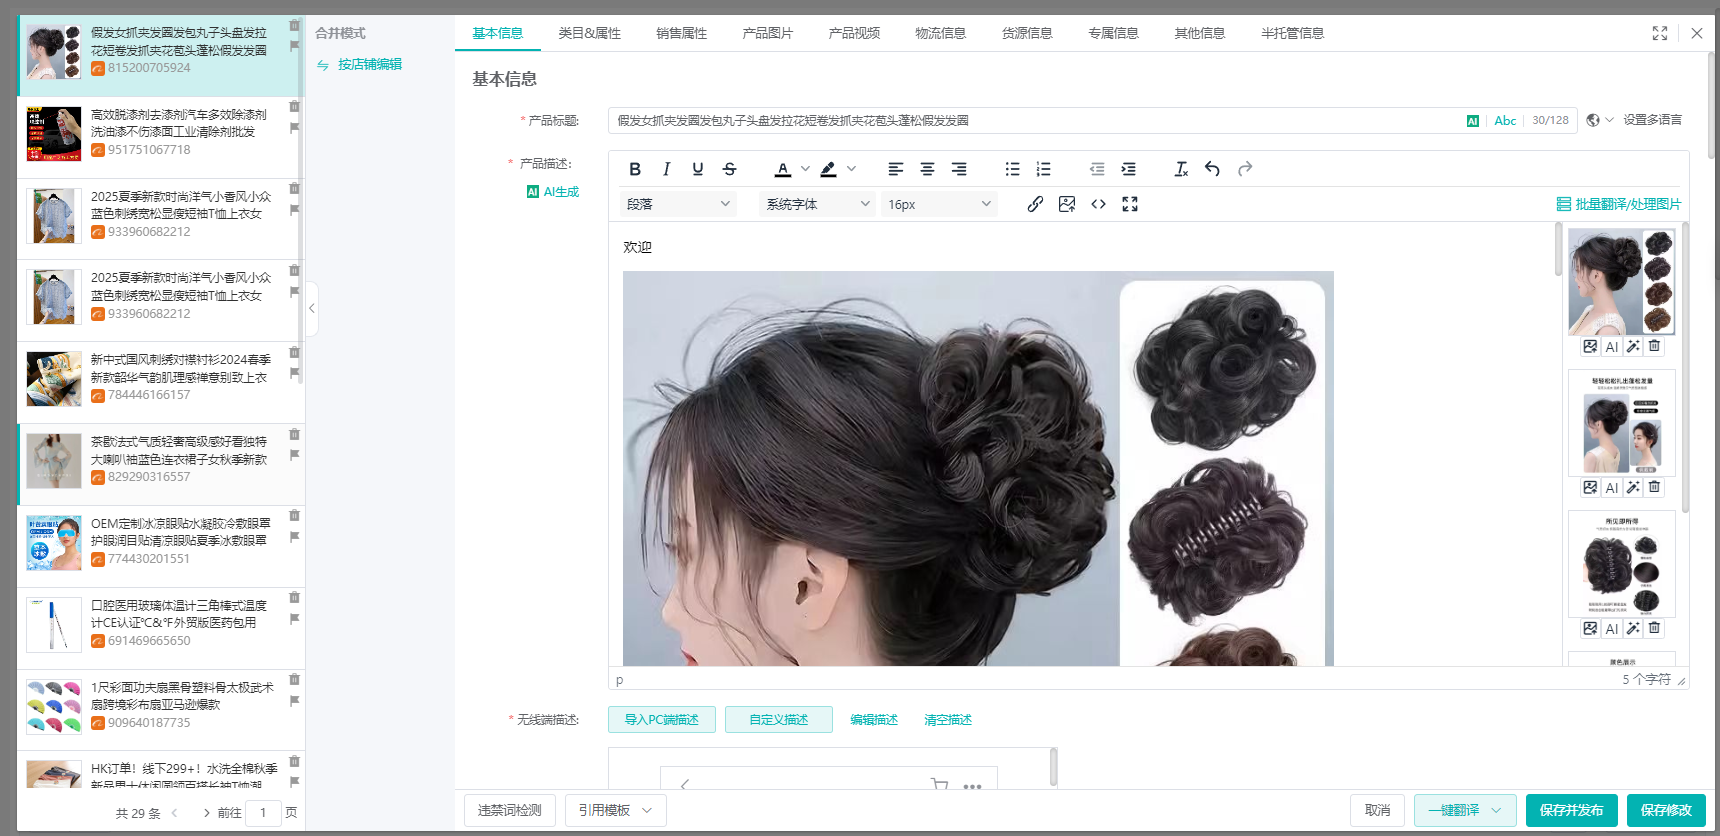Viewport: 1720px width, 836px height.
Task: Open the 物流信息 tab
Action: point(940,33)
